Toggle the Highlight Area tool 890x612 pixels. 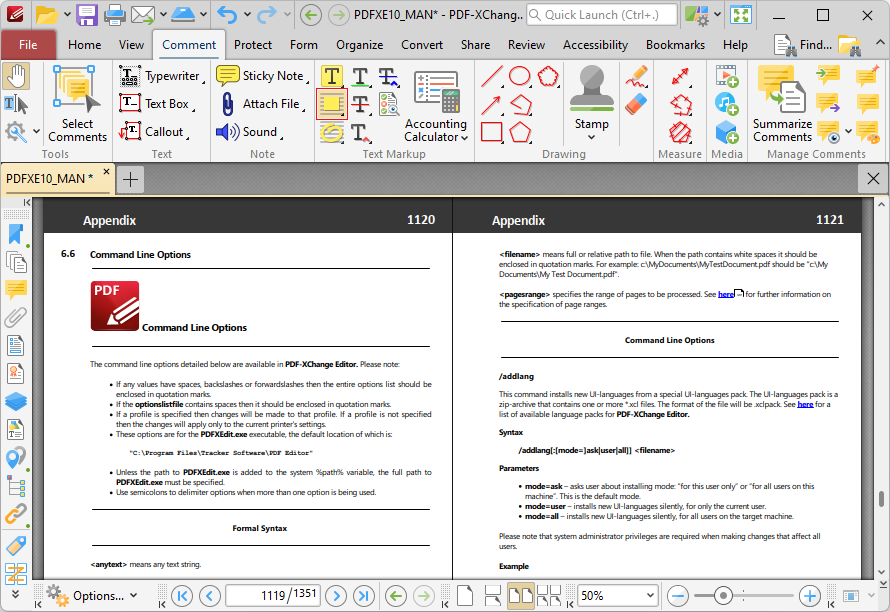[331, 104]
